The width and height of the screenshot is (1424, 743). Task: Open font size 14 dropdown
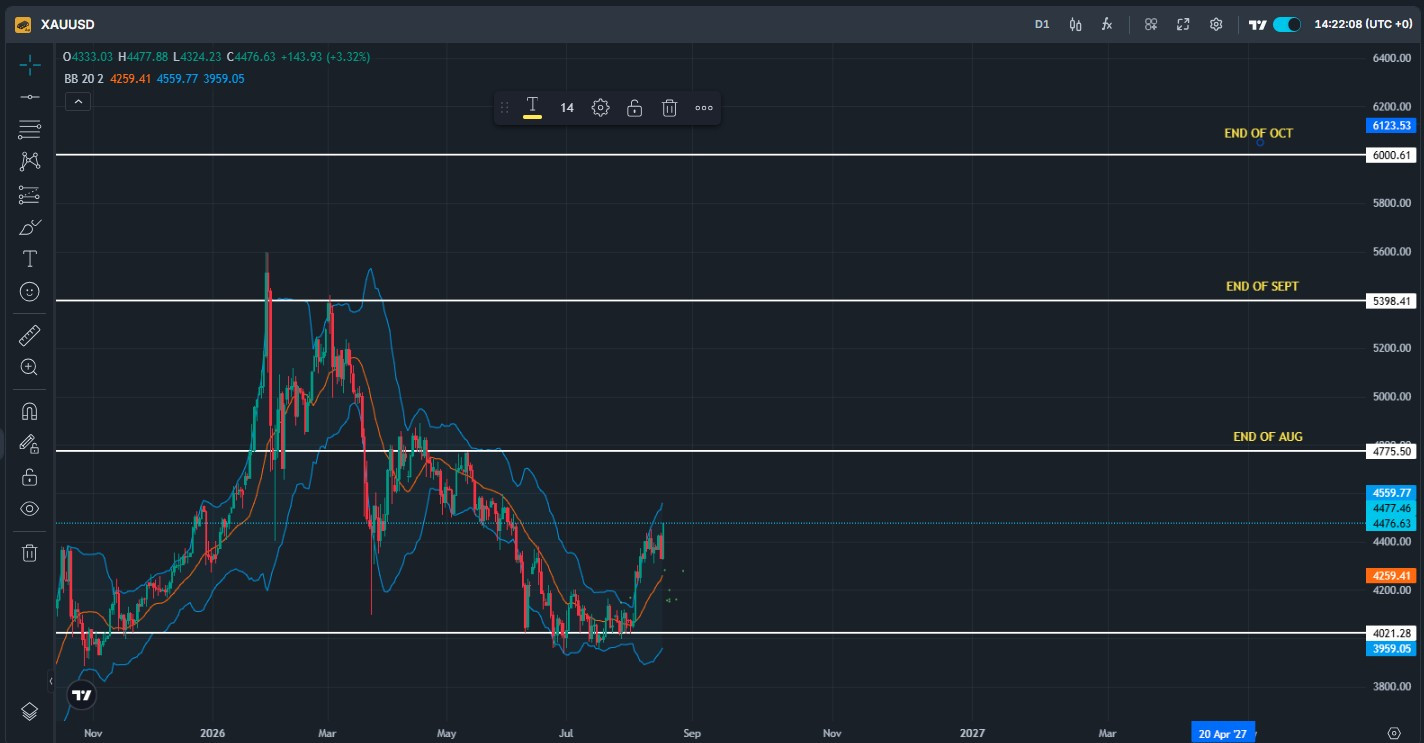tap(567, 108)
